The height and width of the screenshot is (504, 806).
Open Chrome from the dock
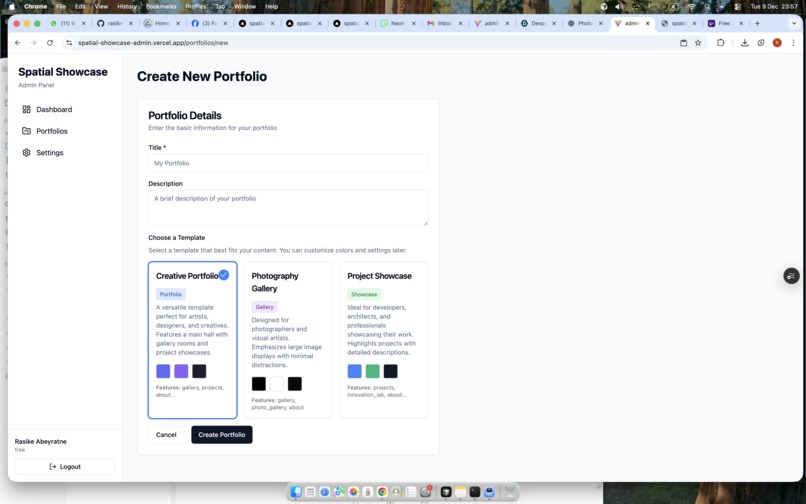(382, 492)
